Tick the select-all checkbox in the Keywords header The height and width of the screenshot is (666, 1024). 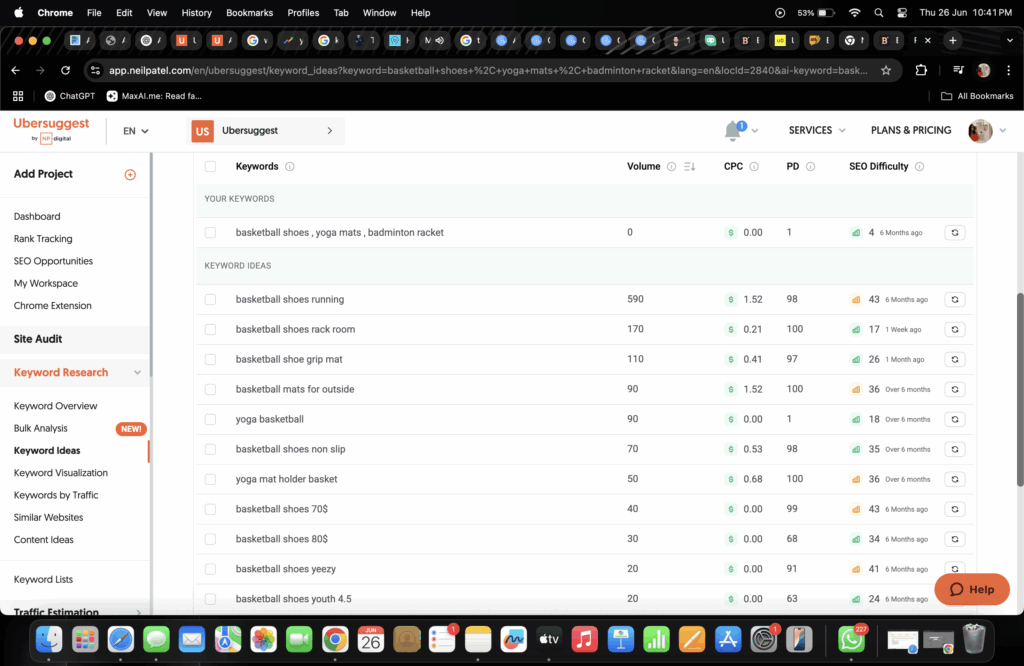coord(210,167)
